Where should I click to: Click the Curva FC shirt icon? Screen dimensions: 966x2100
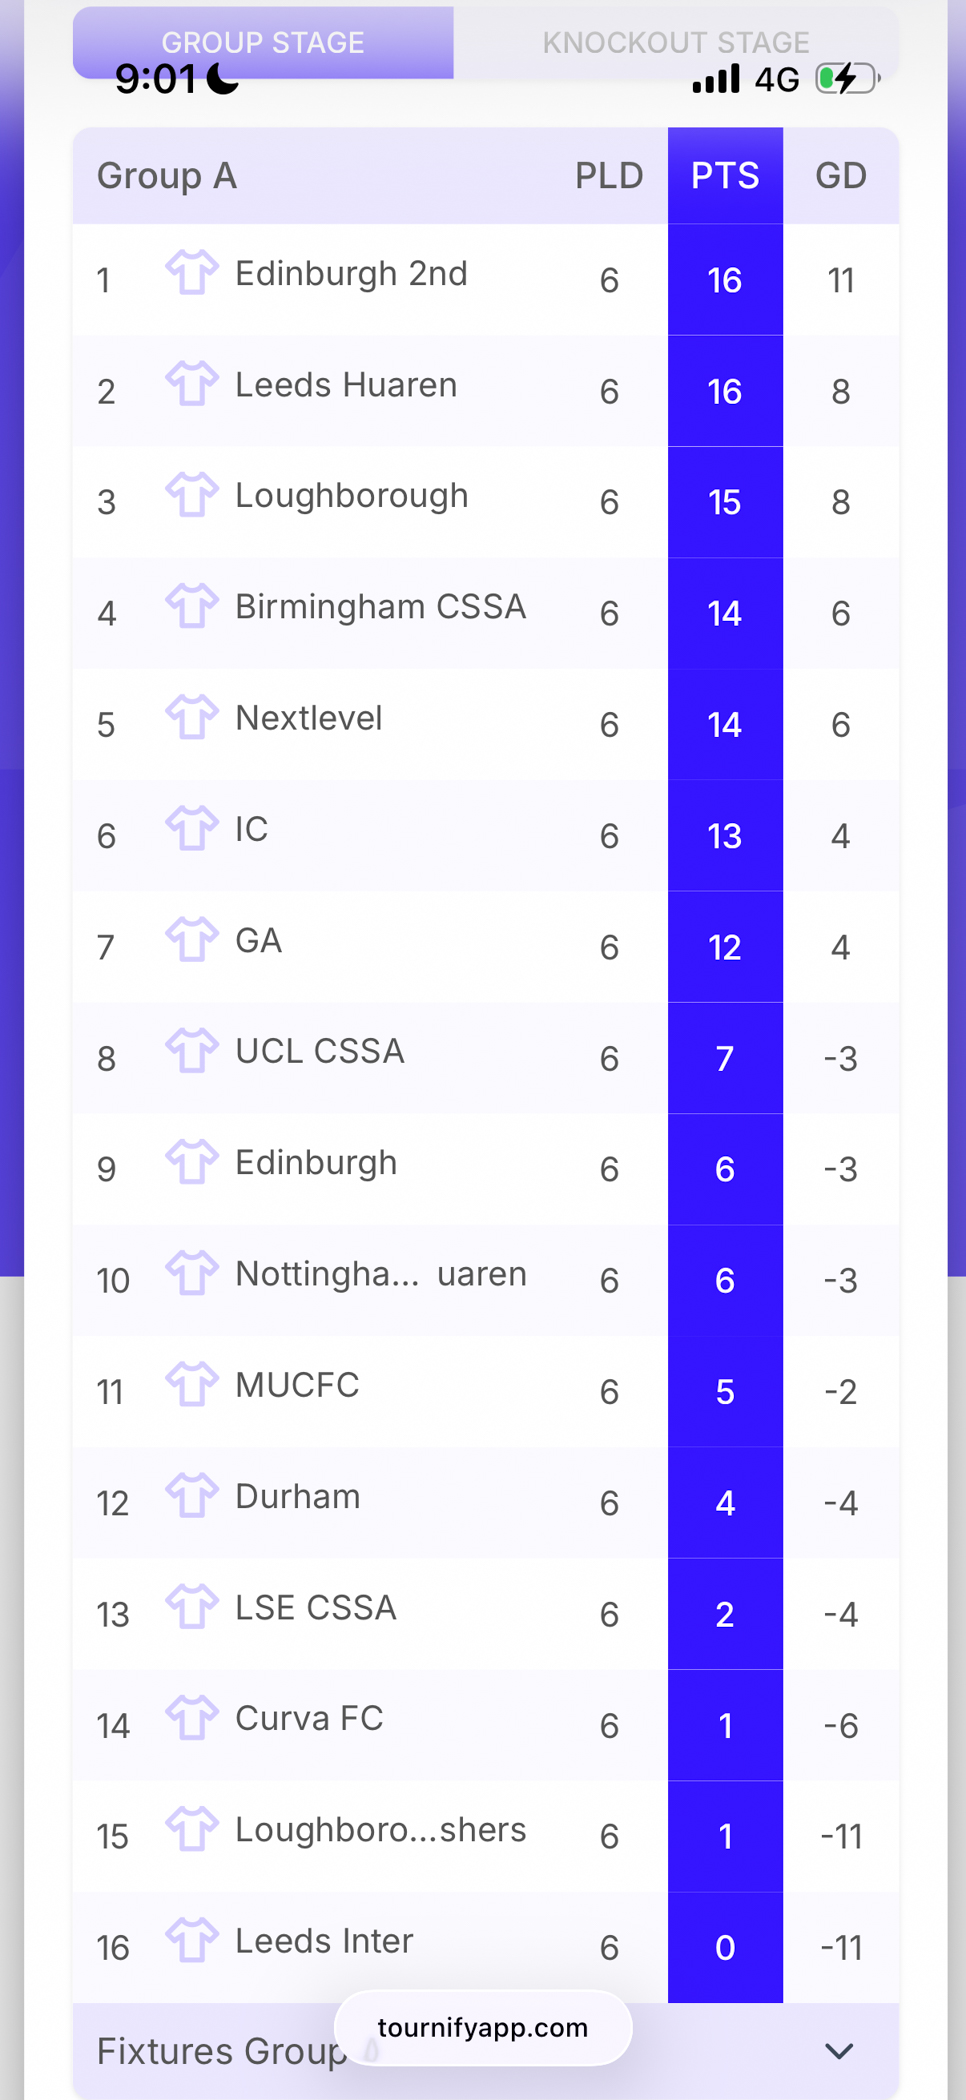pos(191,1718)
